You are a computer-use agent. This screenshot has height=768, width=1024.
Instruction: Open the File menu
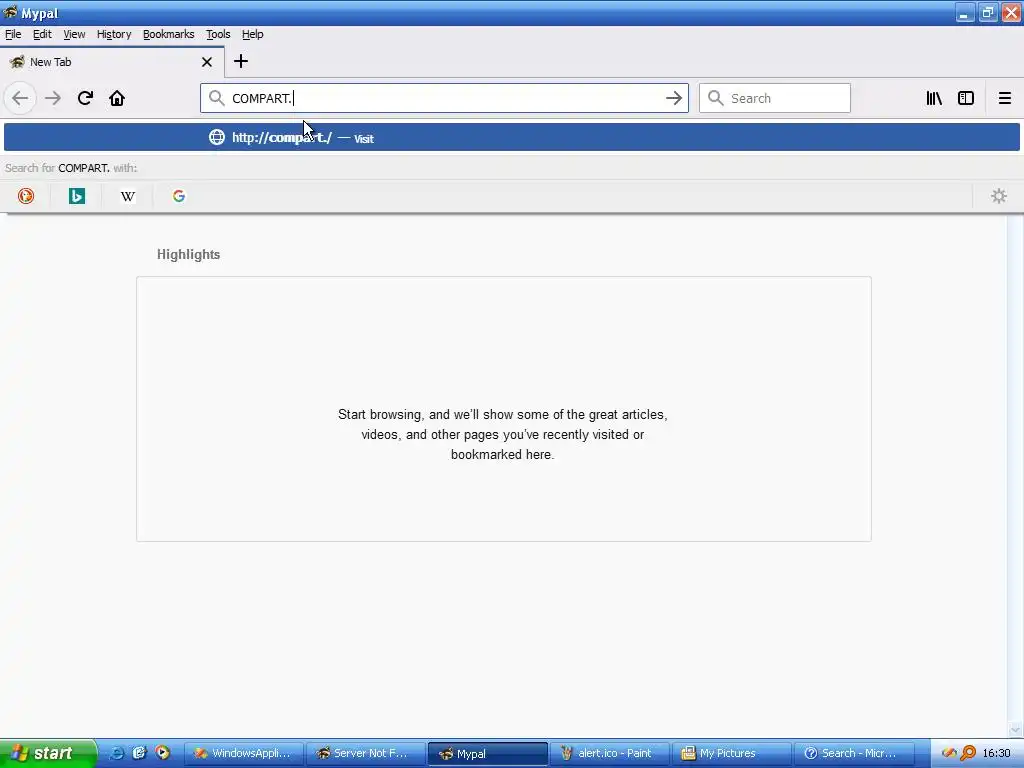click(x=13, y=34)
